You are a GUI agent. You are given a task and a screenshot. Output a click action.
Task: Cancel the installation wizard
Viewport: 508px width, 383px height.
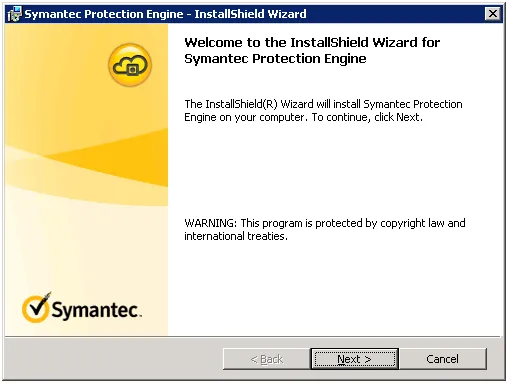click(442, 359)
